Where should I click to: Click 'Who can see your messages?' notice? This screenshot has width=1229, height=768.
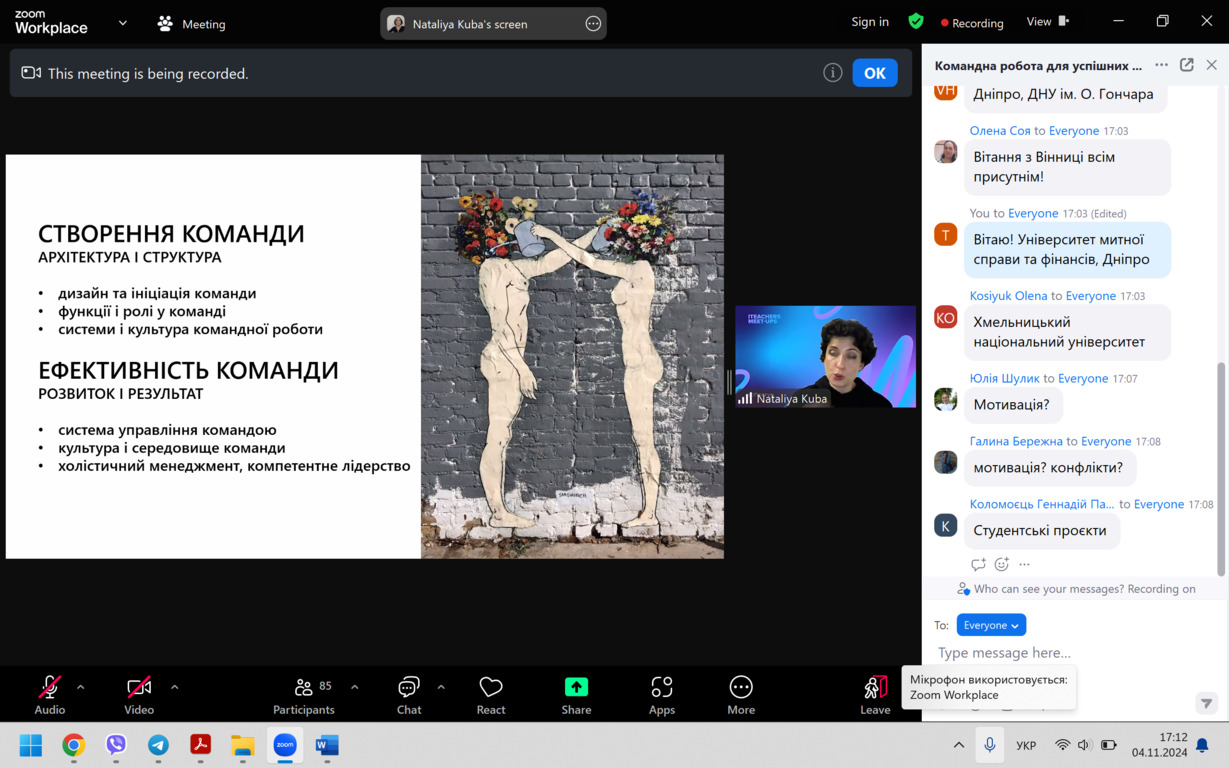(x=1076, y=589)
